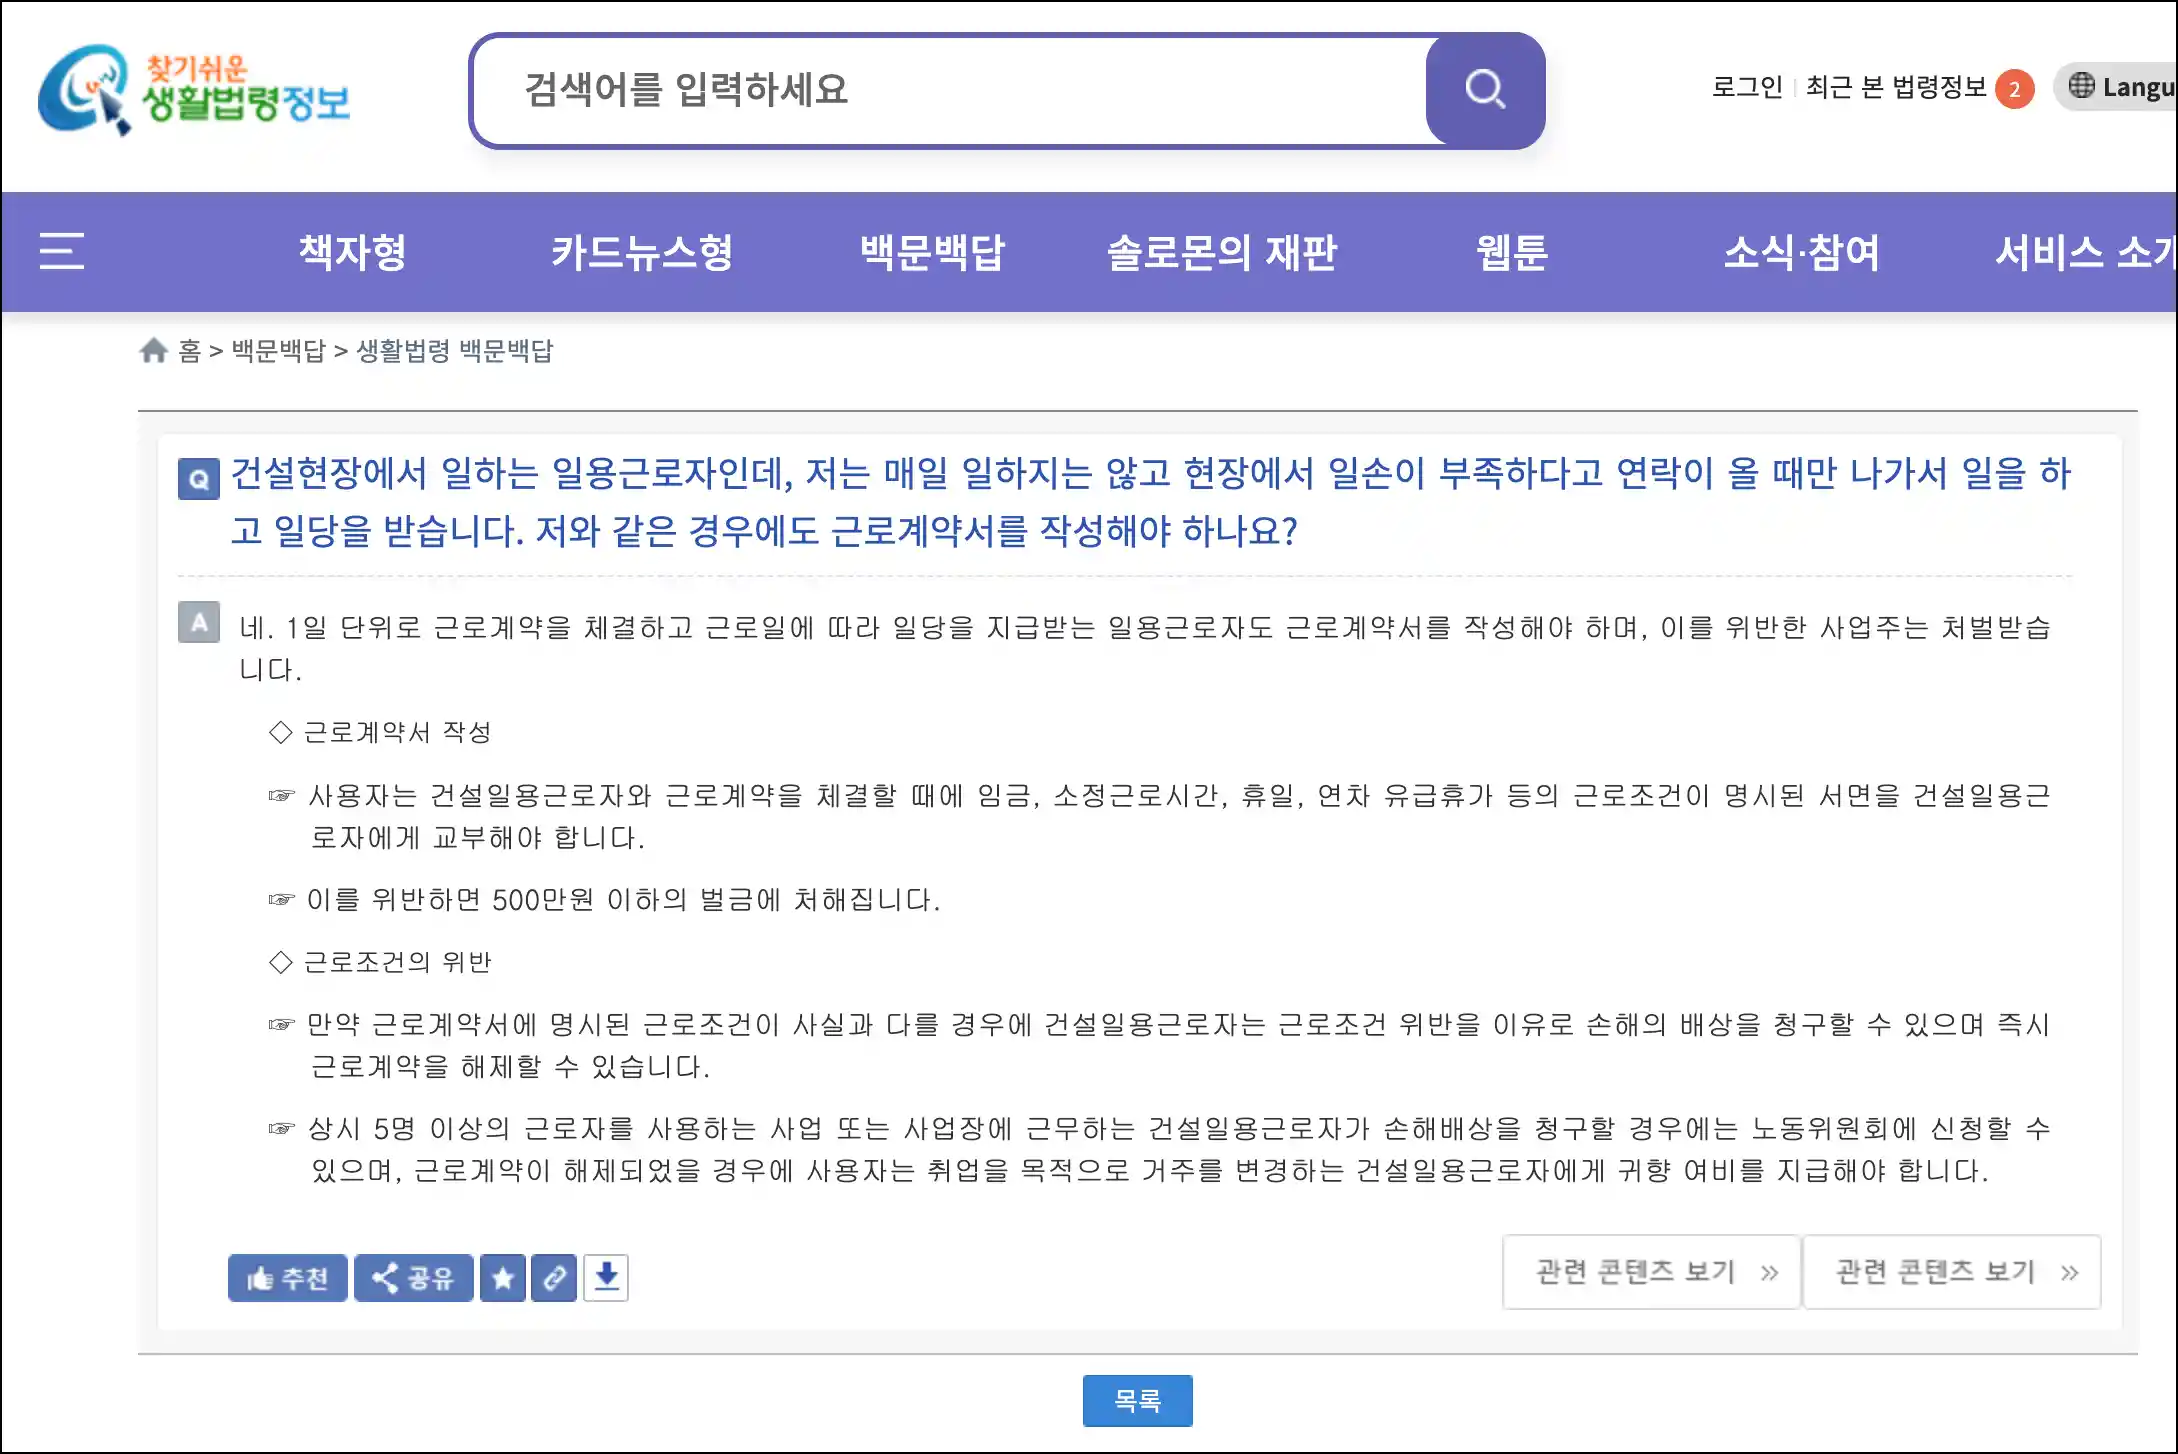Open the 책자형 menu
This screenshot has height=1454, width=2178.
point(353,252)
